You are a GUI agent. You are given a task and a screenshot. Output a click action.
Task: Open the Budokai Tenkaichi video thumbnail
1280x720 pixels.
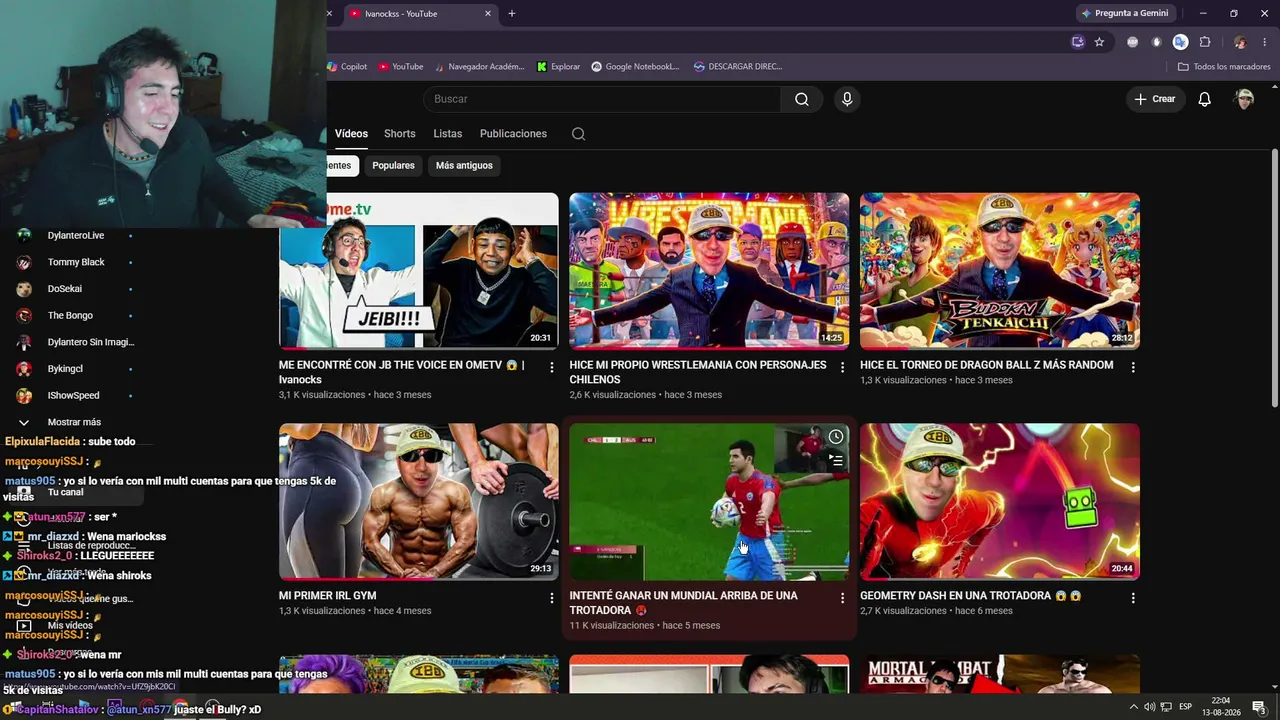(1000, 270)
